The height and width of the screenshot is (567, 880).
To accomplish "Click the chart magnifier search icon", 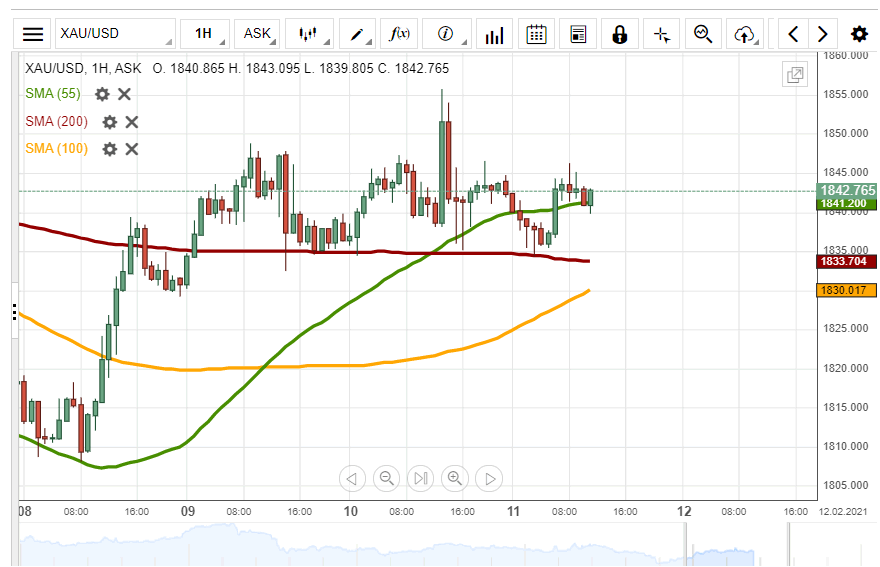I will point(703,34).
